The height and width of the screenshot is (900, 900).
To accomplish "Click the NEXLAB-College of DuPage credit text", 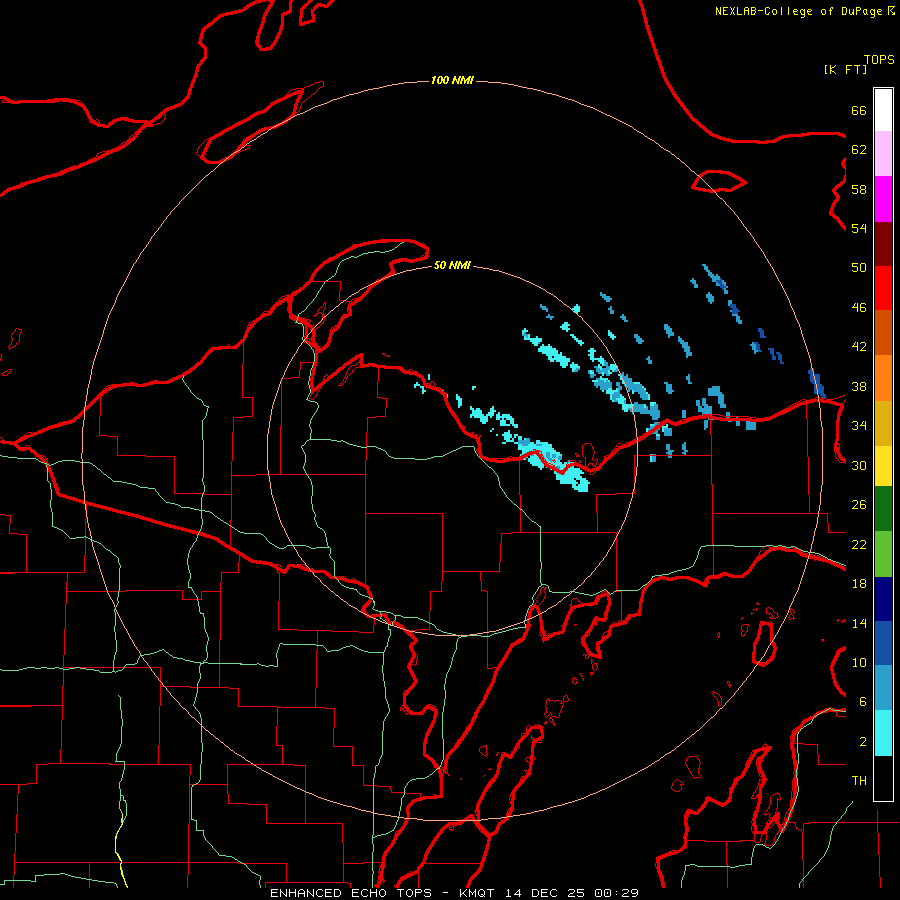I will coord(798,11).
